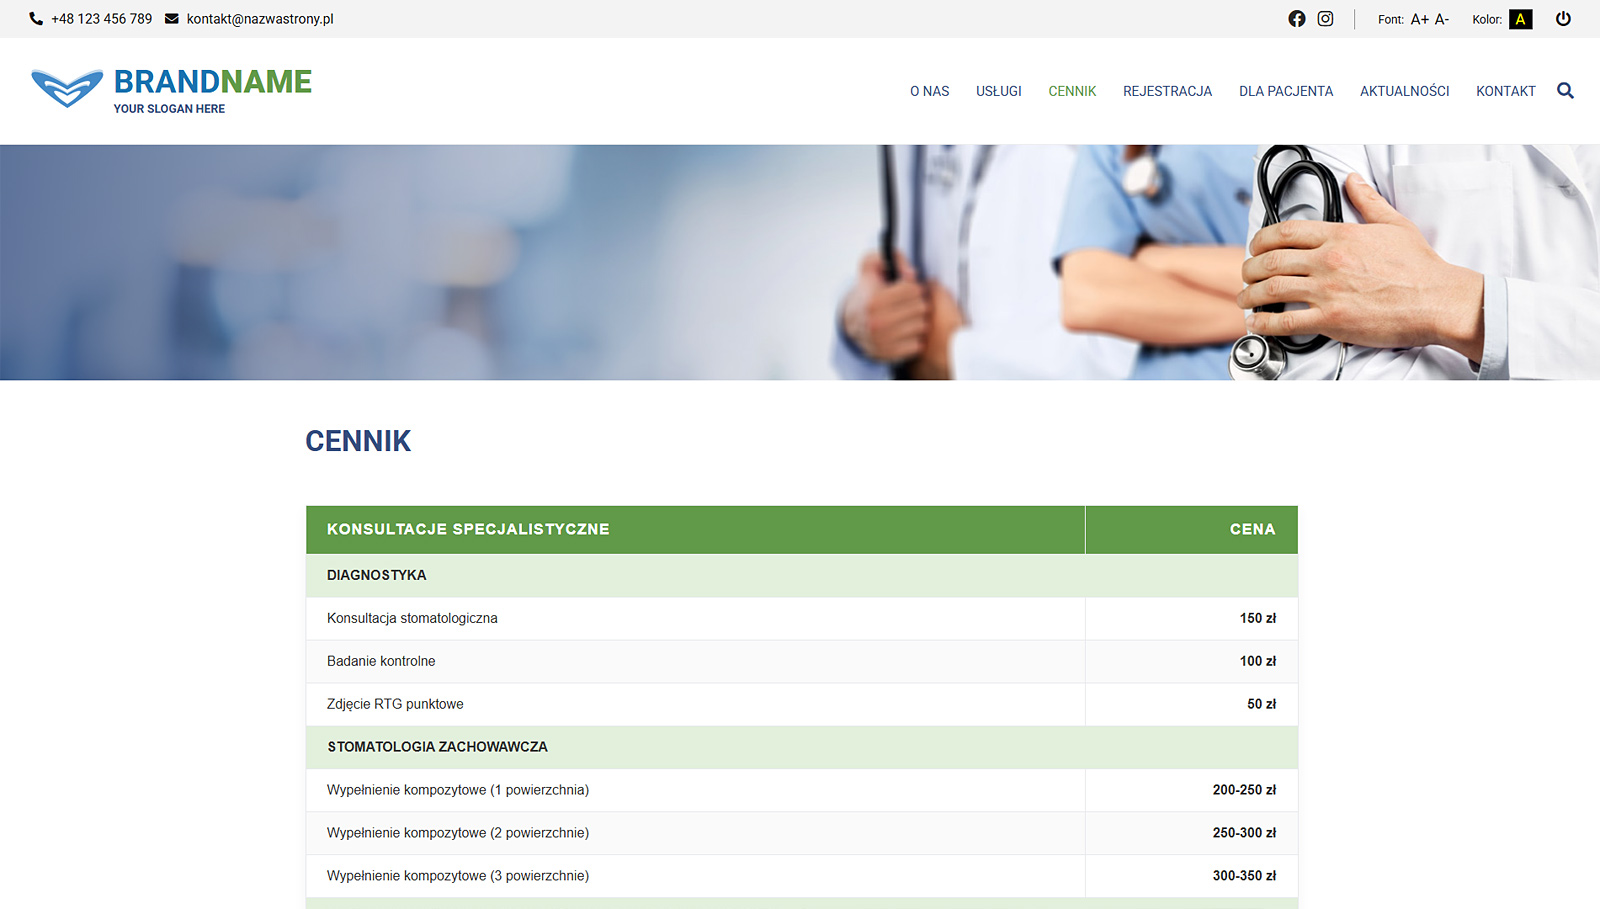Click the envelope email icon
Screen dimensions: 1600x909
172,19
